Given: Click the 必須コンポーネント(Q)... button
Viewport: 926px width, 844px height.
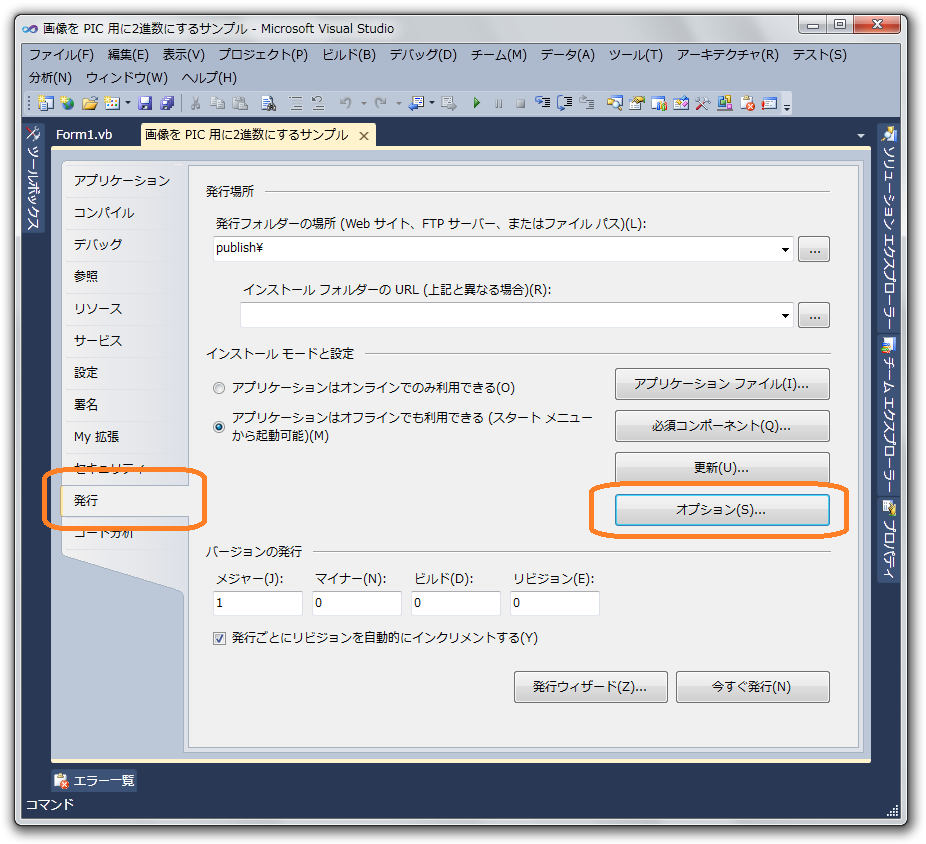Looking at the screenshot, I should click(x=722, y=426).
